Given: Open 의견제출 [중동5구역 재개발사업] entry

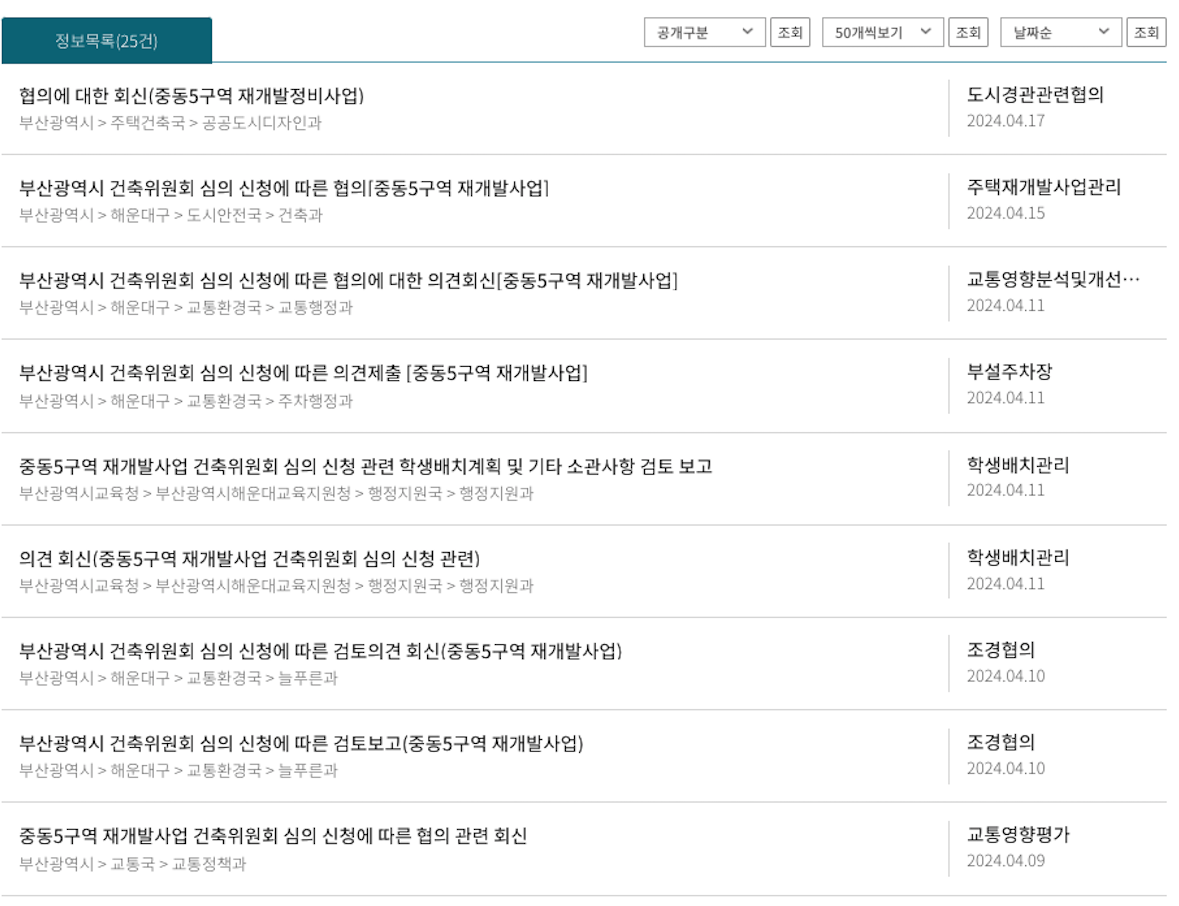Looking at the screenshot, I should tap(304, 373).
